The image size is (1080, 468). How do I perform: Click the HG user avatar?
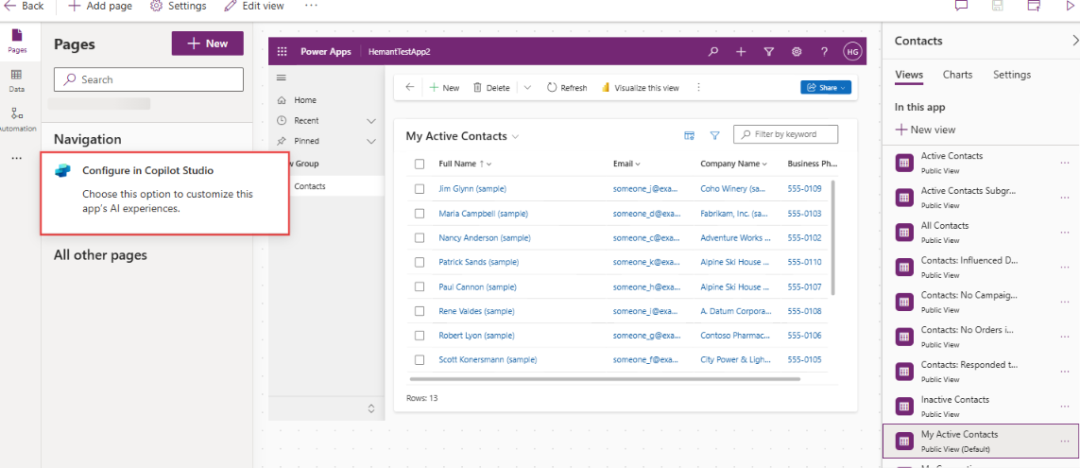[852, 52]
